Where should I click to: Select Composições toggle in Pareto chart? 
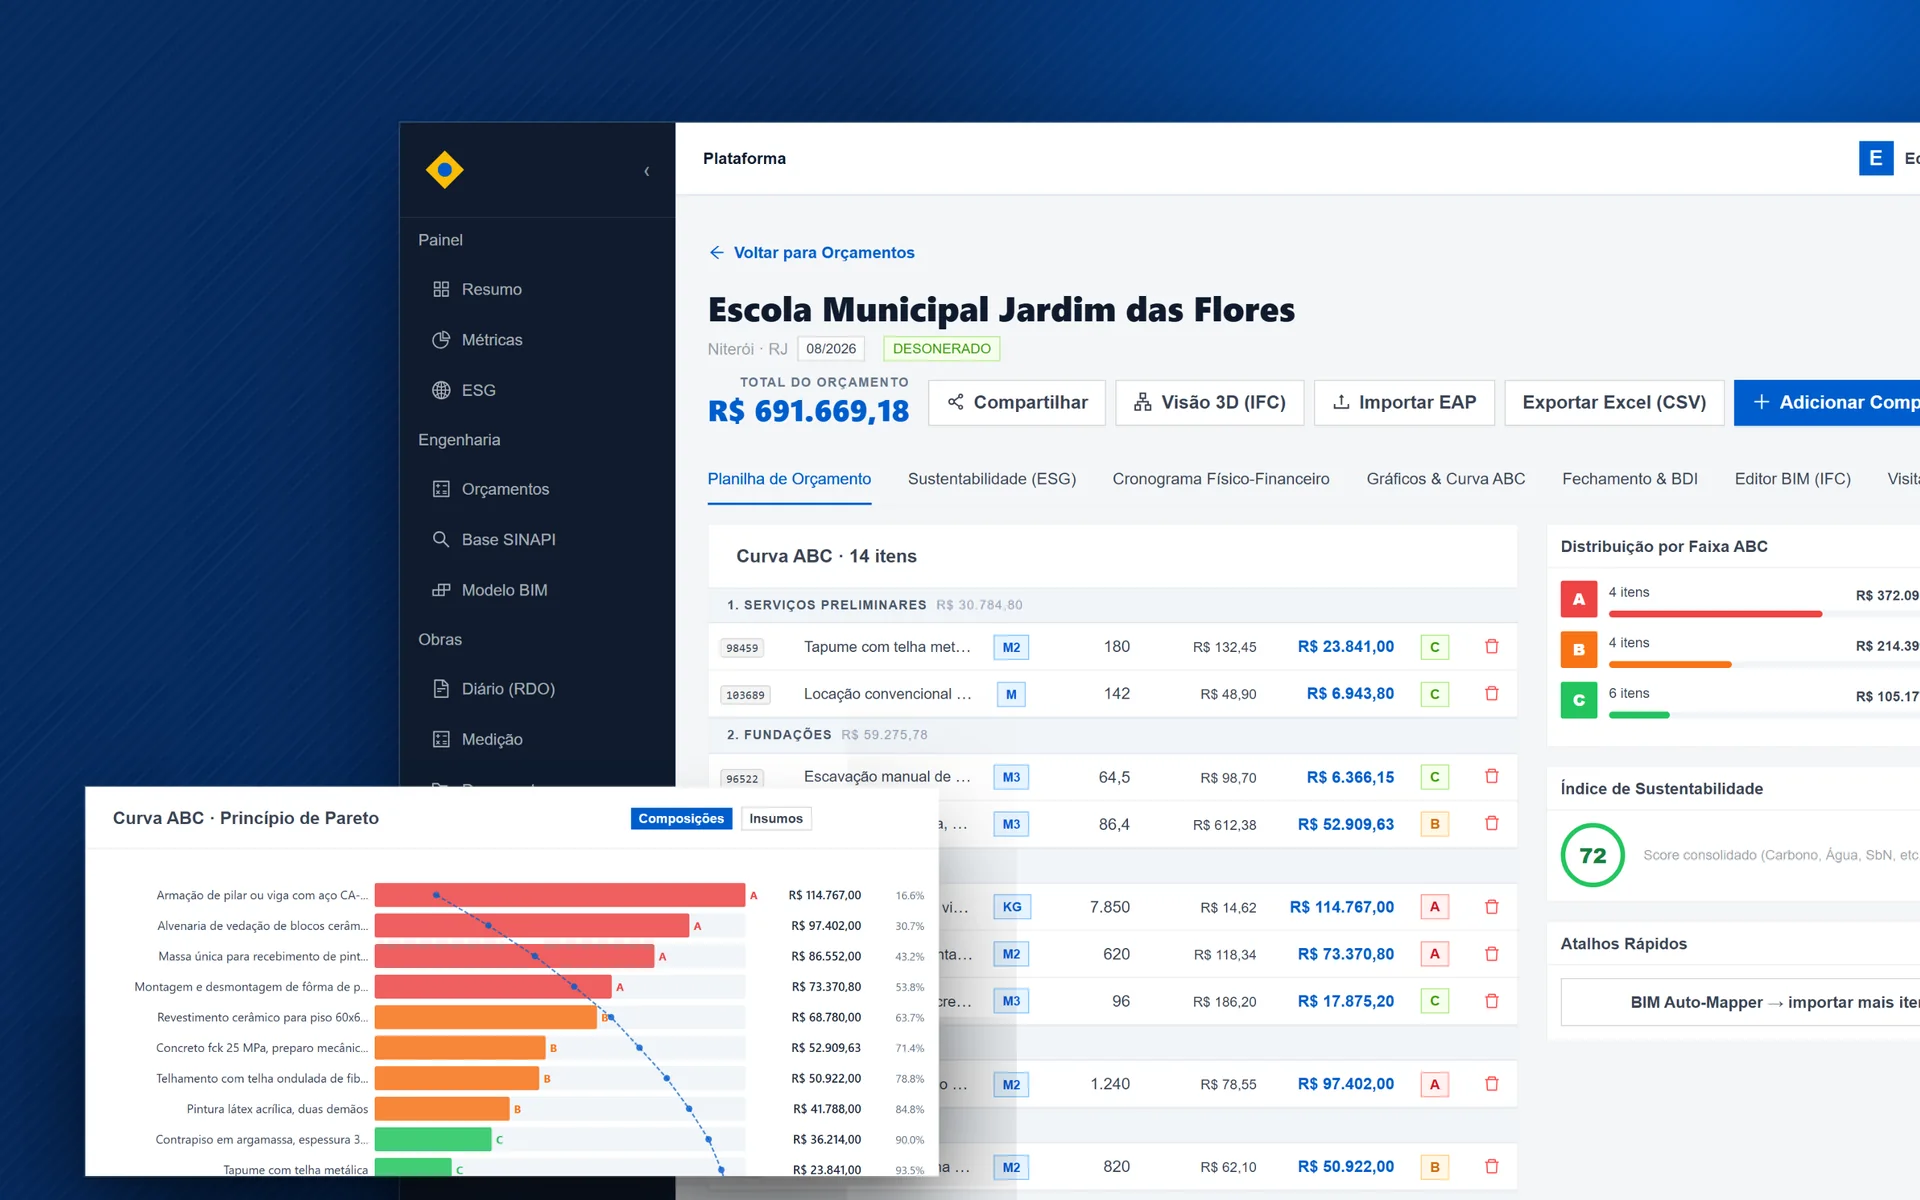(681, 819)
